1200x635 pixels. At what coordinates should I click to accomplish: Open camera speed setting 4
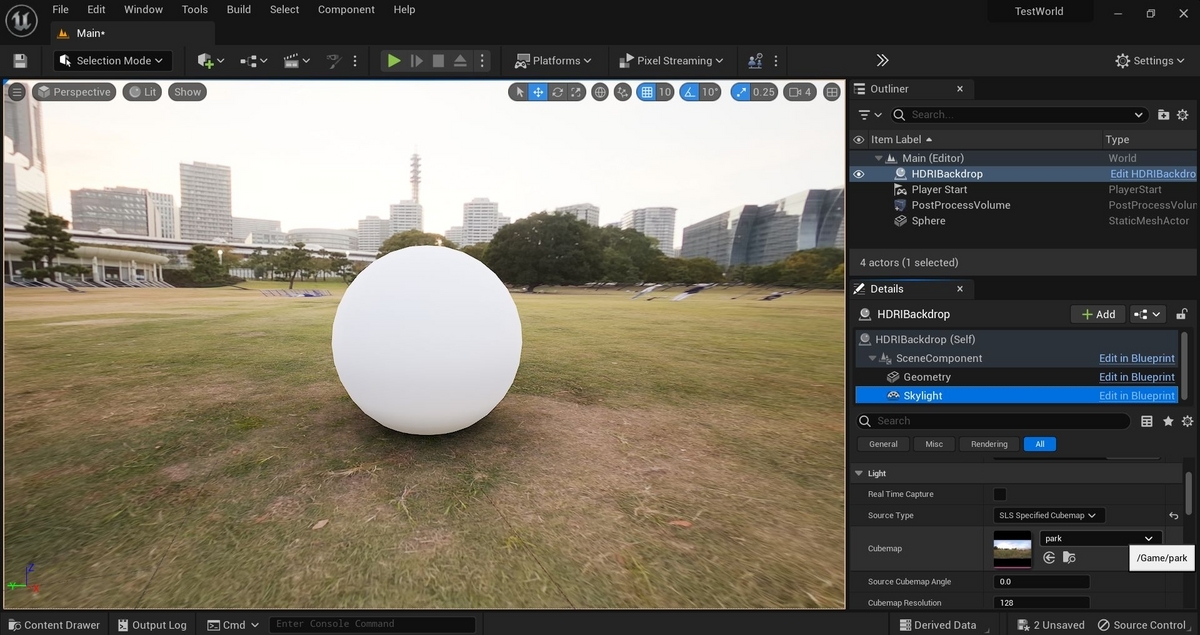pyautogui.click(x=800, y=92)
